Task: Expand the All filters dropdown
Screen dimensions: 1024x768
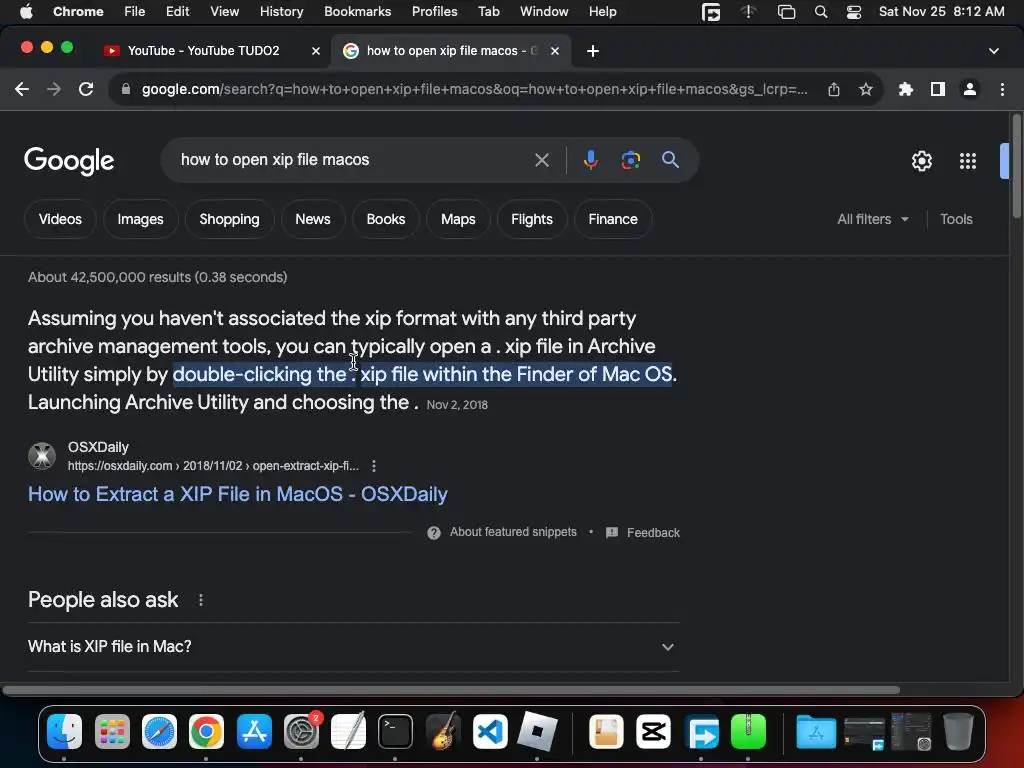Action: (872, 219)
